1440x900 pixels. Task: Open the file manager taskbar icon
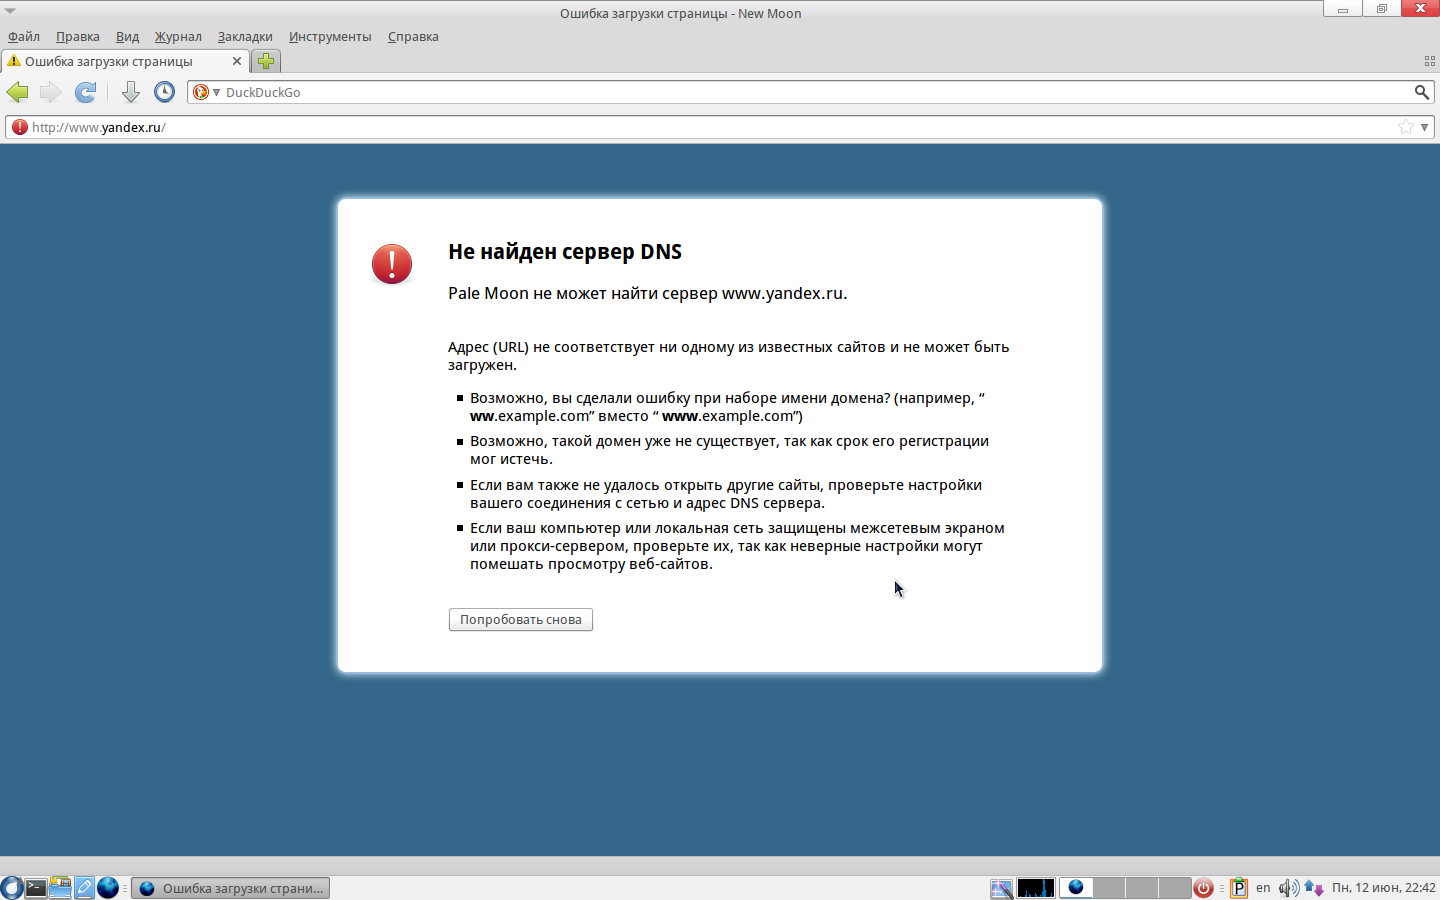pyautogui.click(x=60, y=888)
